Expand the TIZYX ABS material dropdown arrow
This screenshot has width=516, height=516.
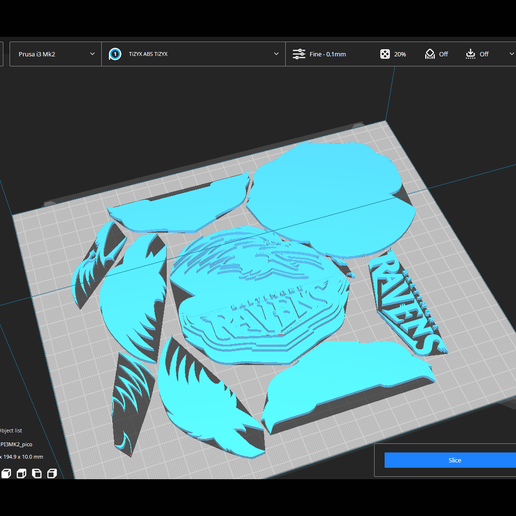[x=276, y=54]
